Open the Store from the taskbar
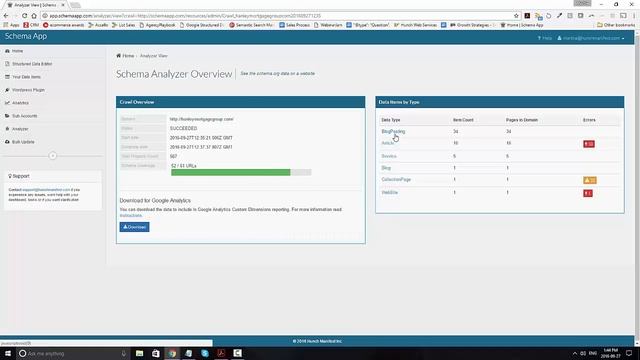 tap(156, 353)
